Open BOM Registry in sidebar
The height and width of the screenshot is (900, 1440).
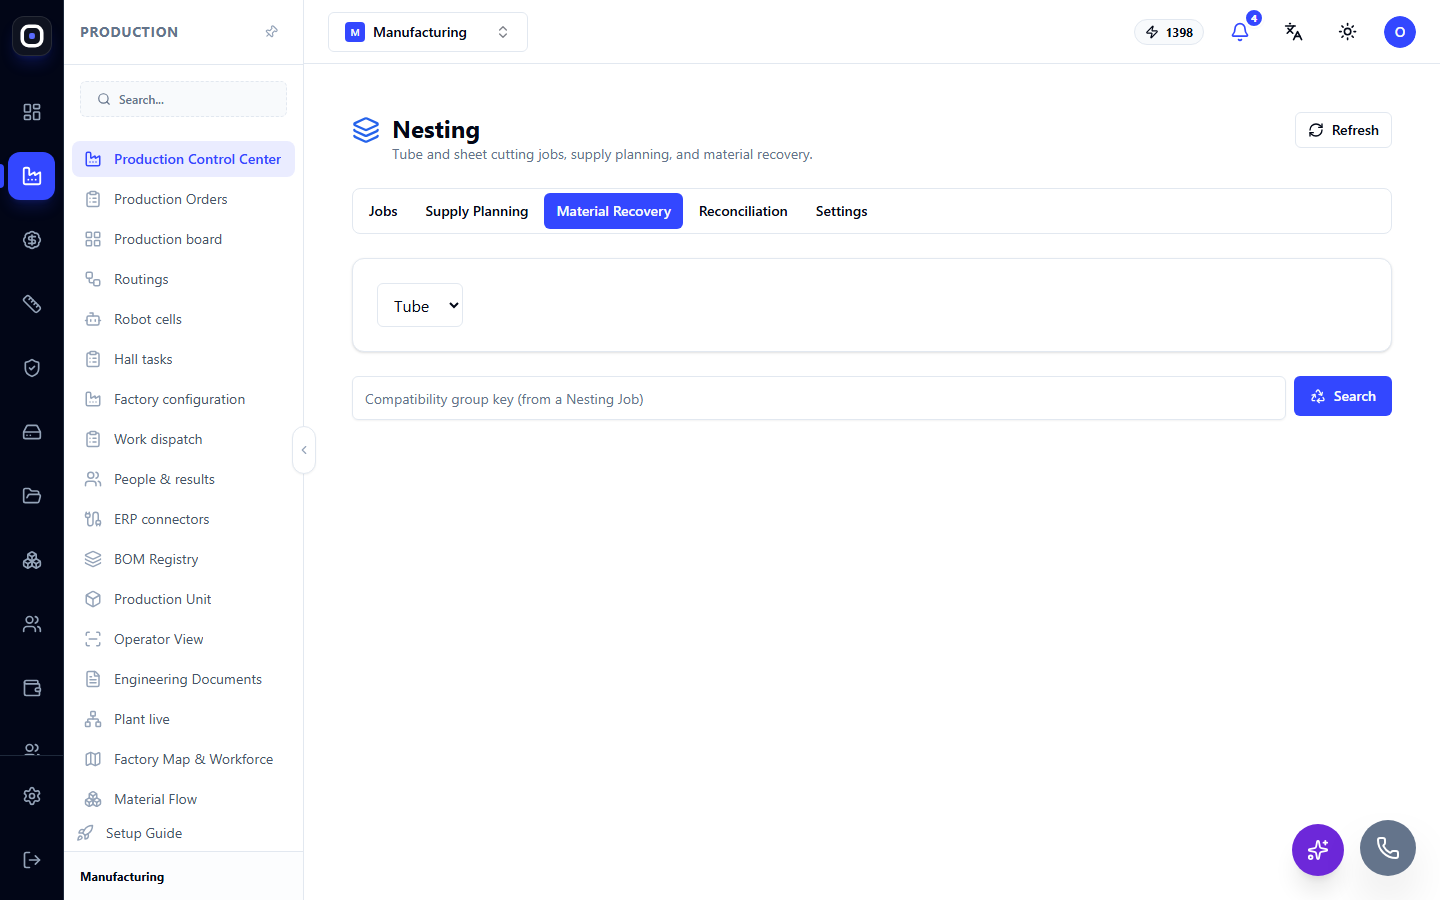tap(183, 559)
